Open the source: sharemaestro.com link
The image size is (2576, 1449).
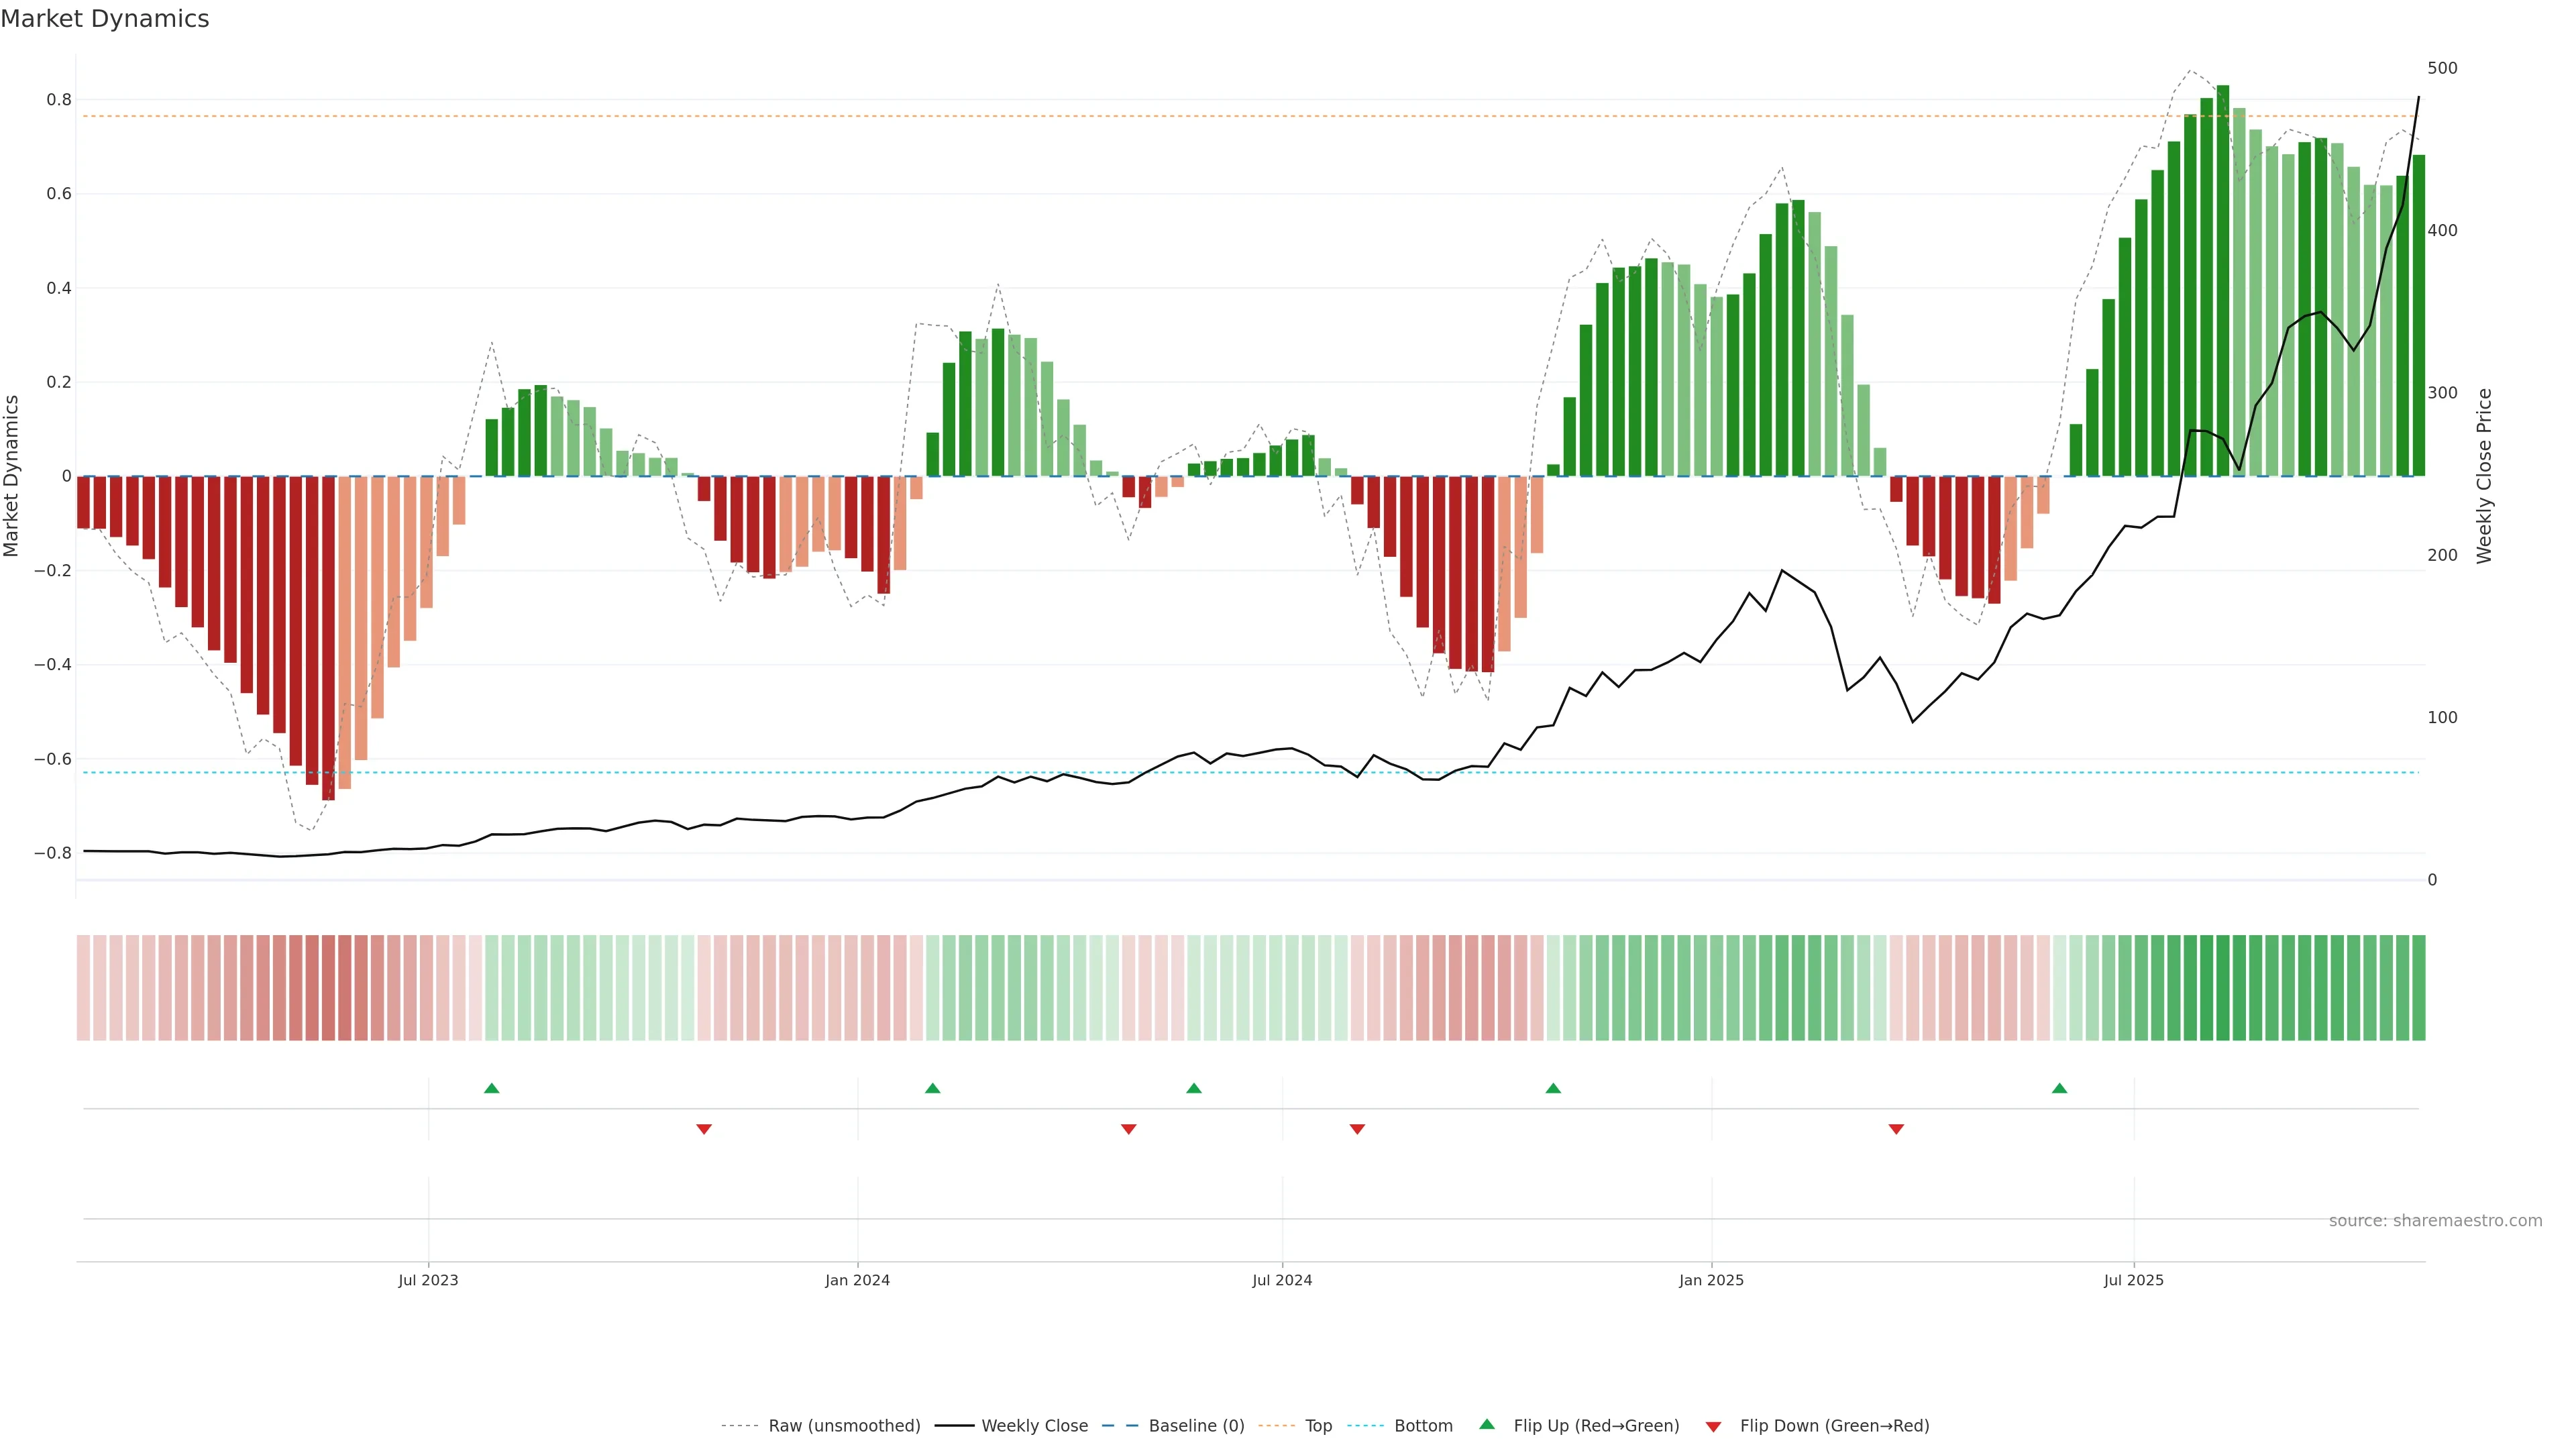pyautogui.click(x=2435, y=1221)
